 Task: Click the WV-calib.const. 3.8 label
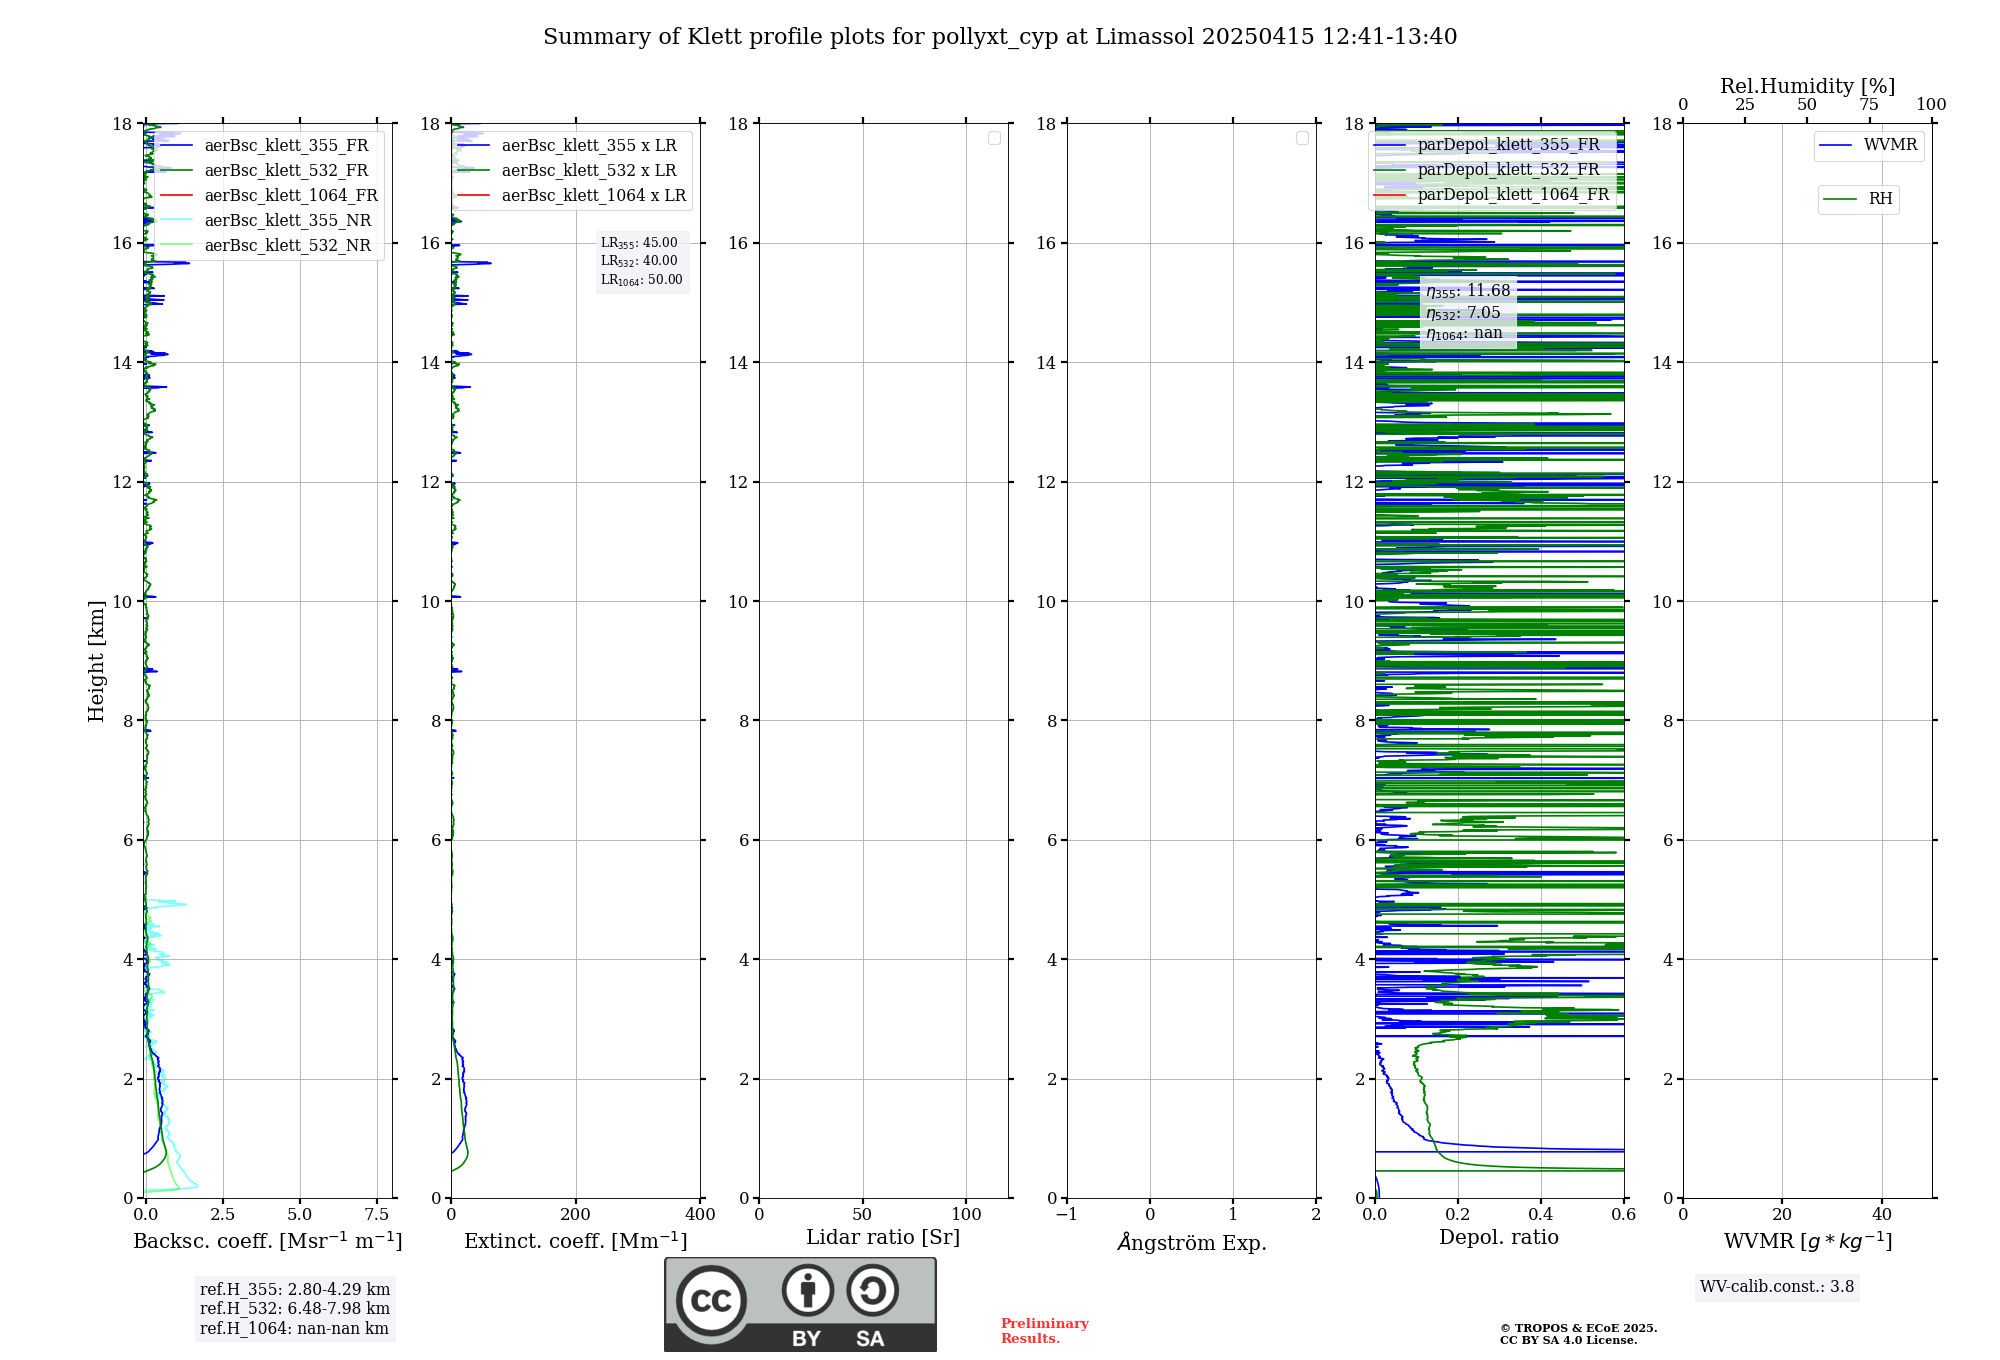1776,1286
